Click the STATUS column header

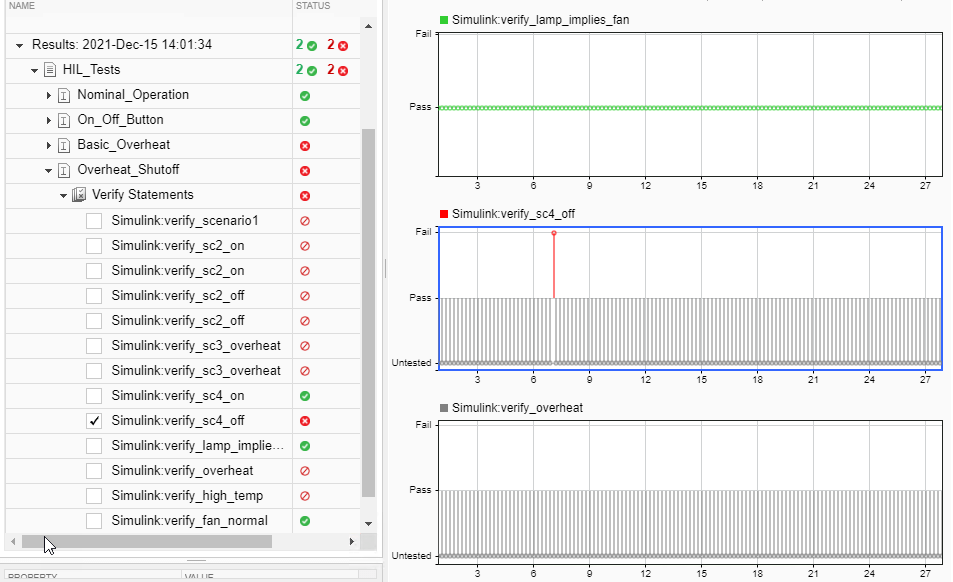[312, 6]
